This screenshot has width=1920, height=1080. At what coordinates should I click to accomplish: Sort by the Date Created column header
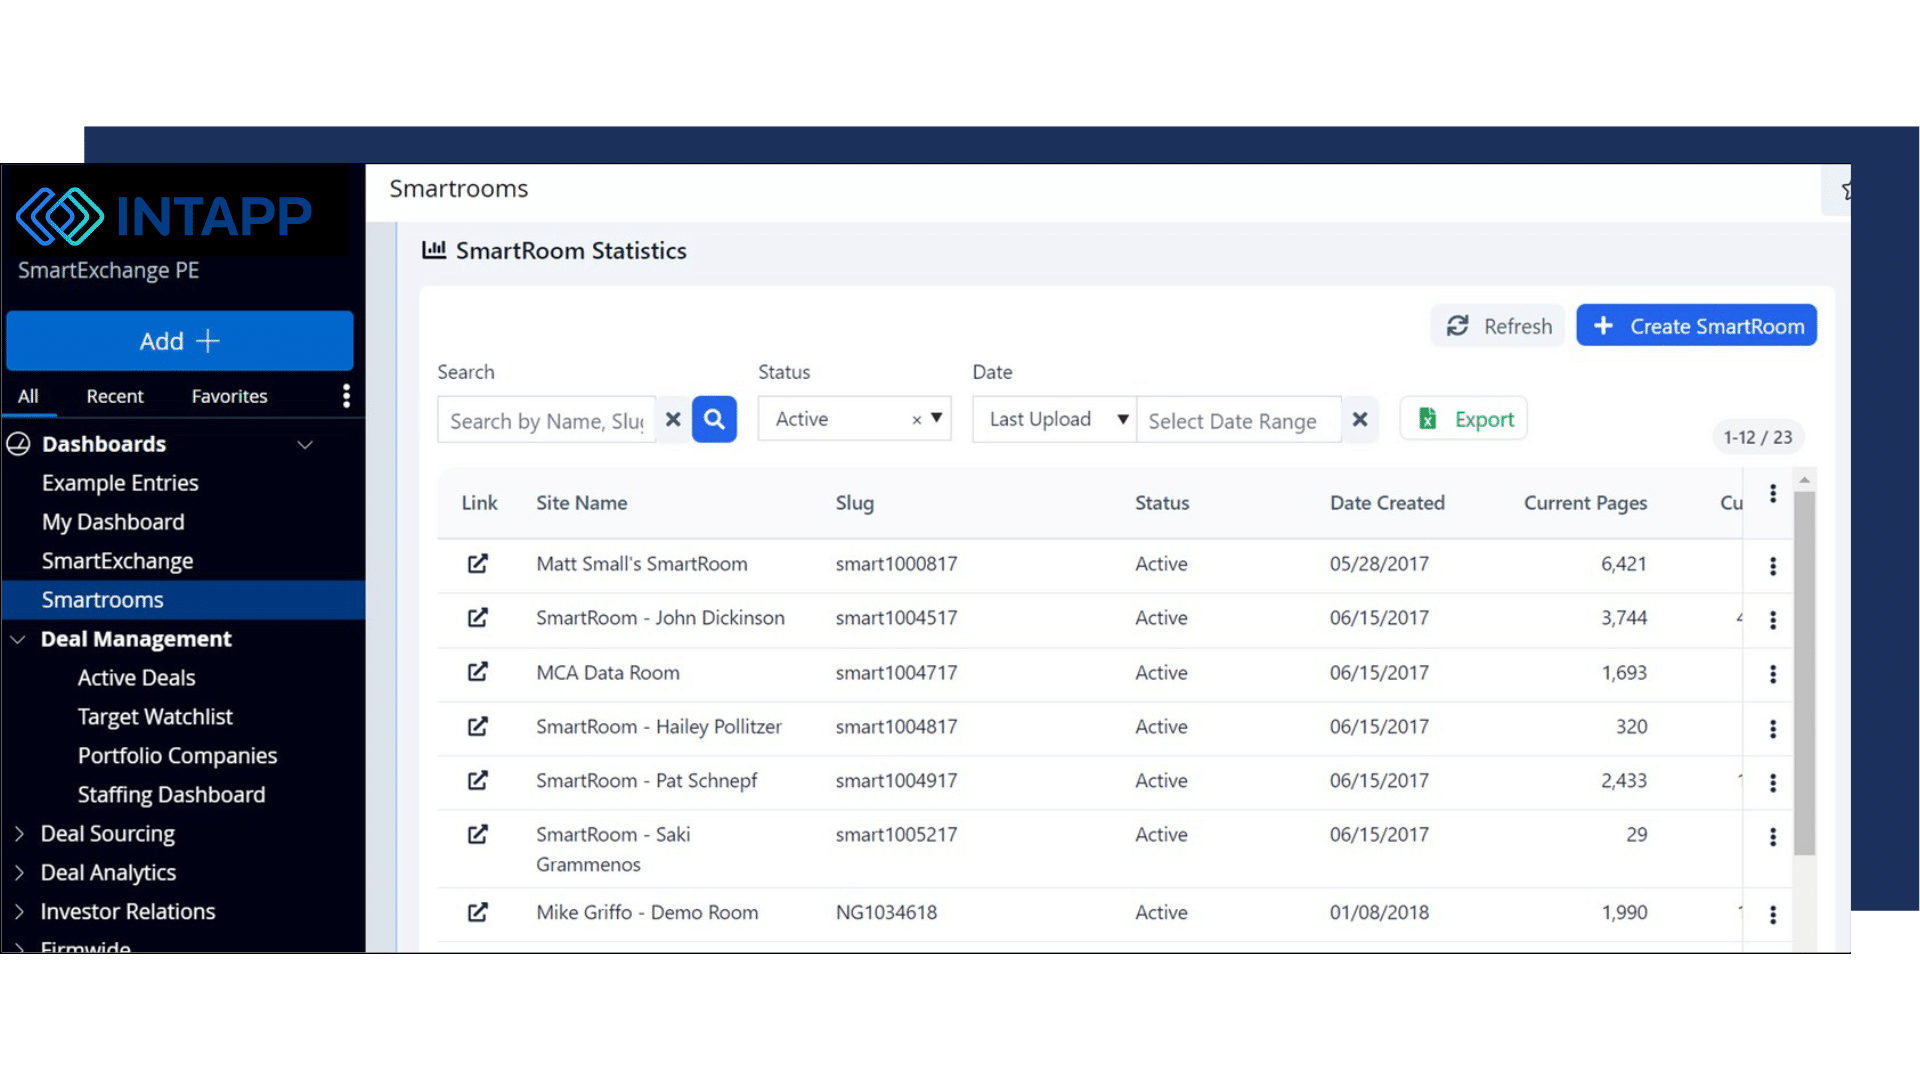point(1387,503)
